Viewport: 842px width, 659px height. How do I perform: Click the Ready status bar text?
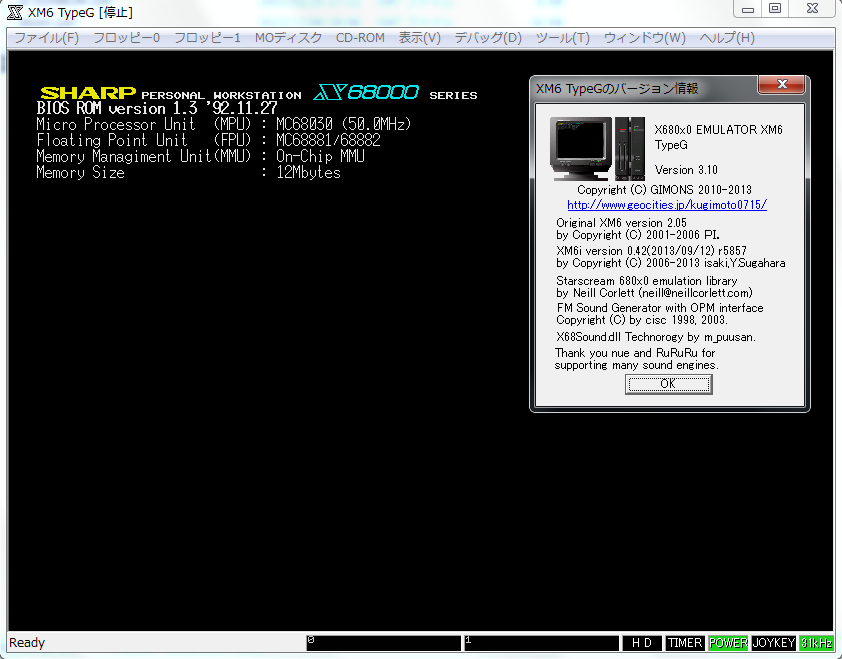pos(27,643)
